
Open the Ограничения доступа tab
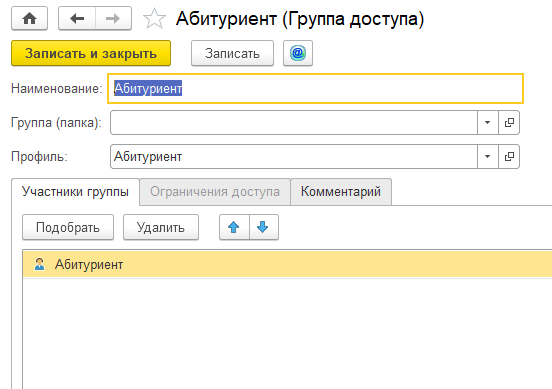click(x=215, y=192)
